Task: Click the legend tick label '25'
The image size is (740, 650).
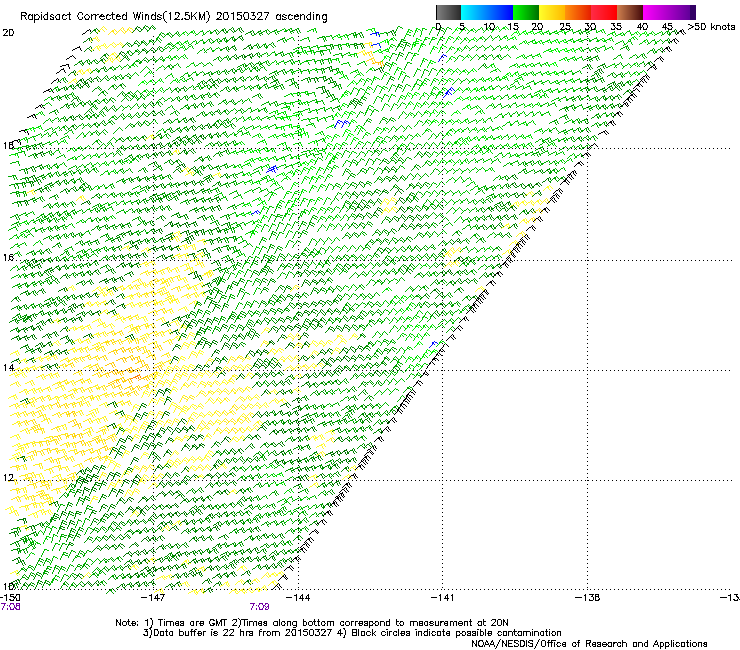Action: click(565, 27)
